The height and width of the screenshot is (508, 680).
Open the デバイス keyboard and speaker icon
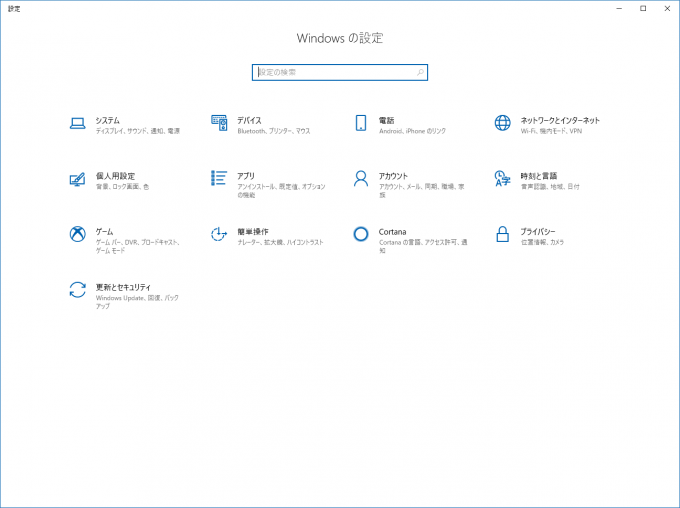click(219, 123)
